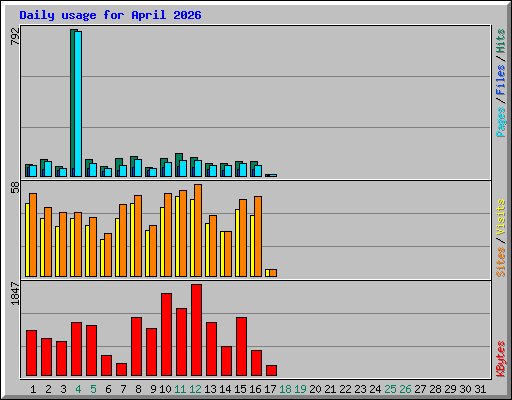The width and height of the screenshot is (512, 400).
Task: Click day 5 on the date axis
Action: (x=93, y=389)
